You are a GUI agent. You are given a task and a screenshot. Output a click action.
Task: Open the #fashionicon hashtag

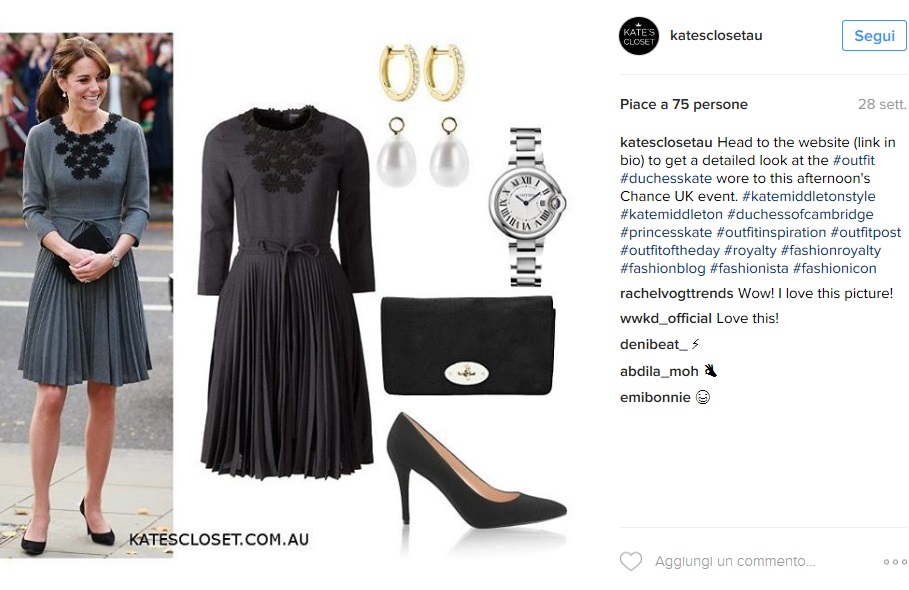pyautogui.click(x=834, y=268)
